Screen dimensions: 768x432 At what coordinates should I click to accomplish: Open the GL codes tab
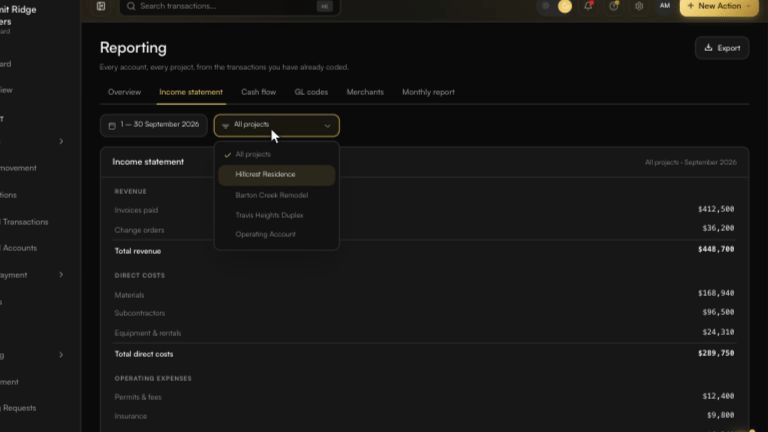pyautogui.click(x=311, y=92)
